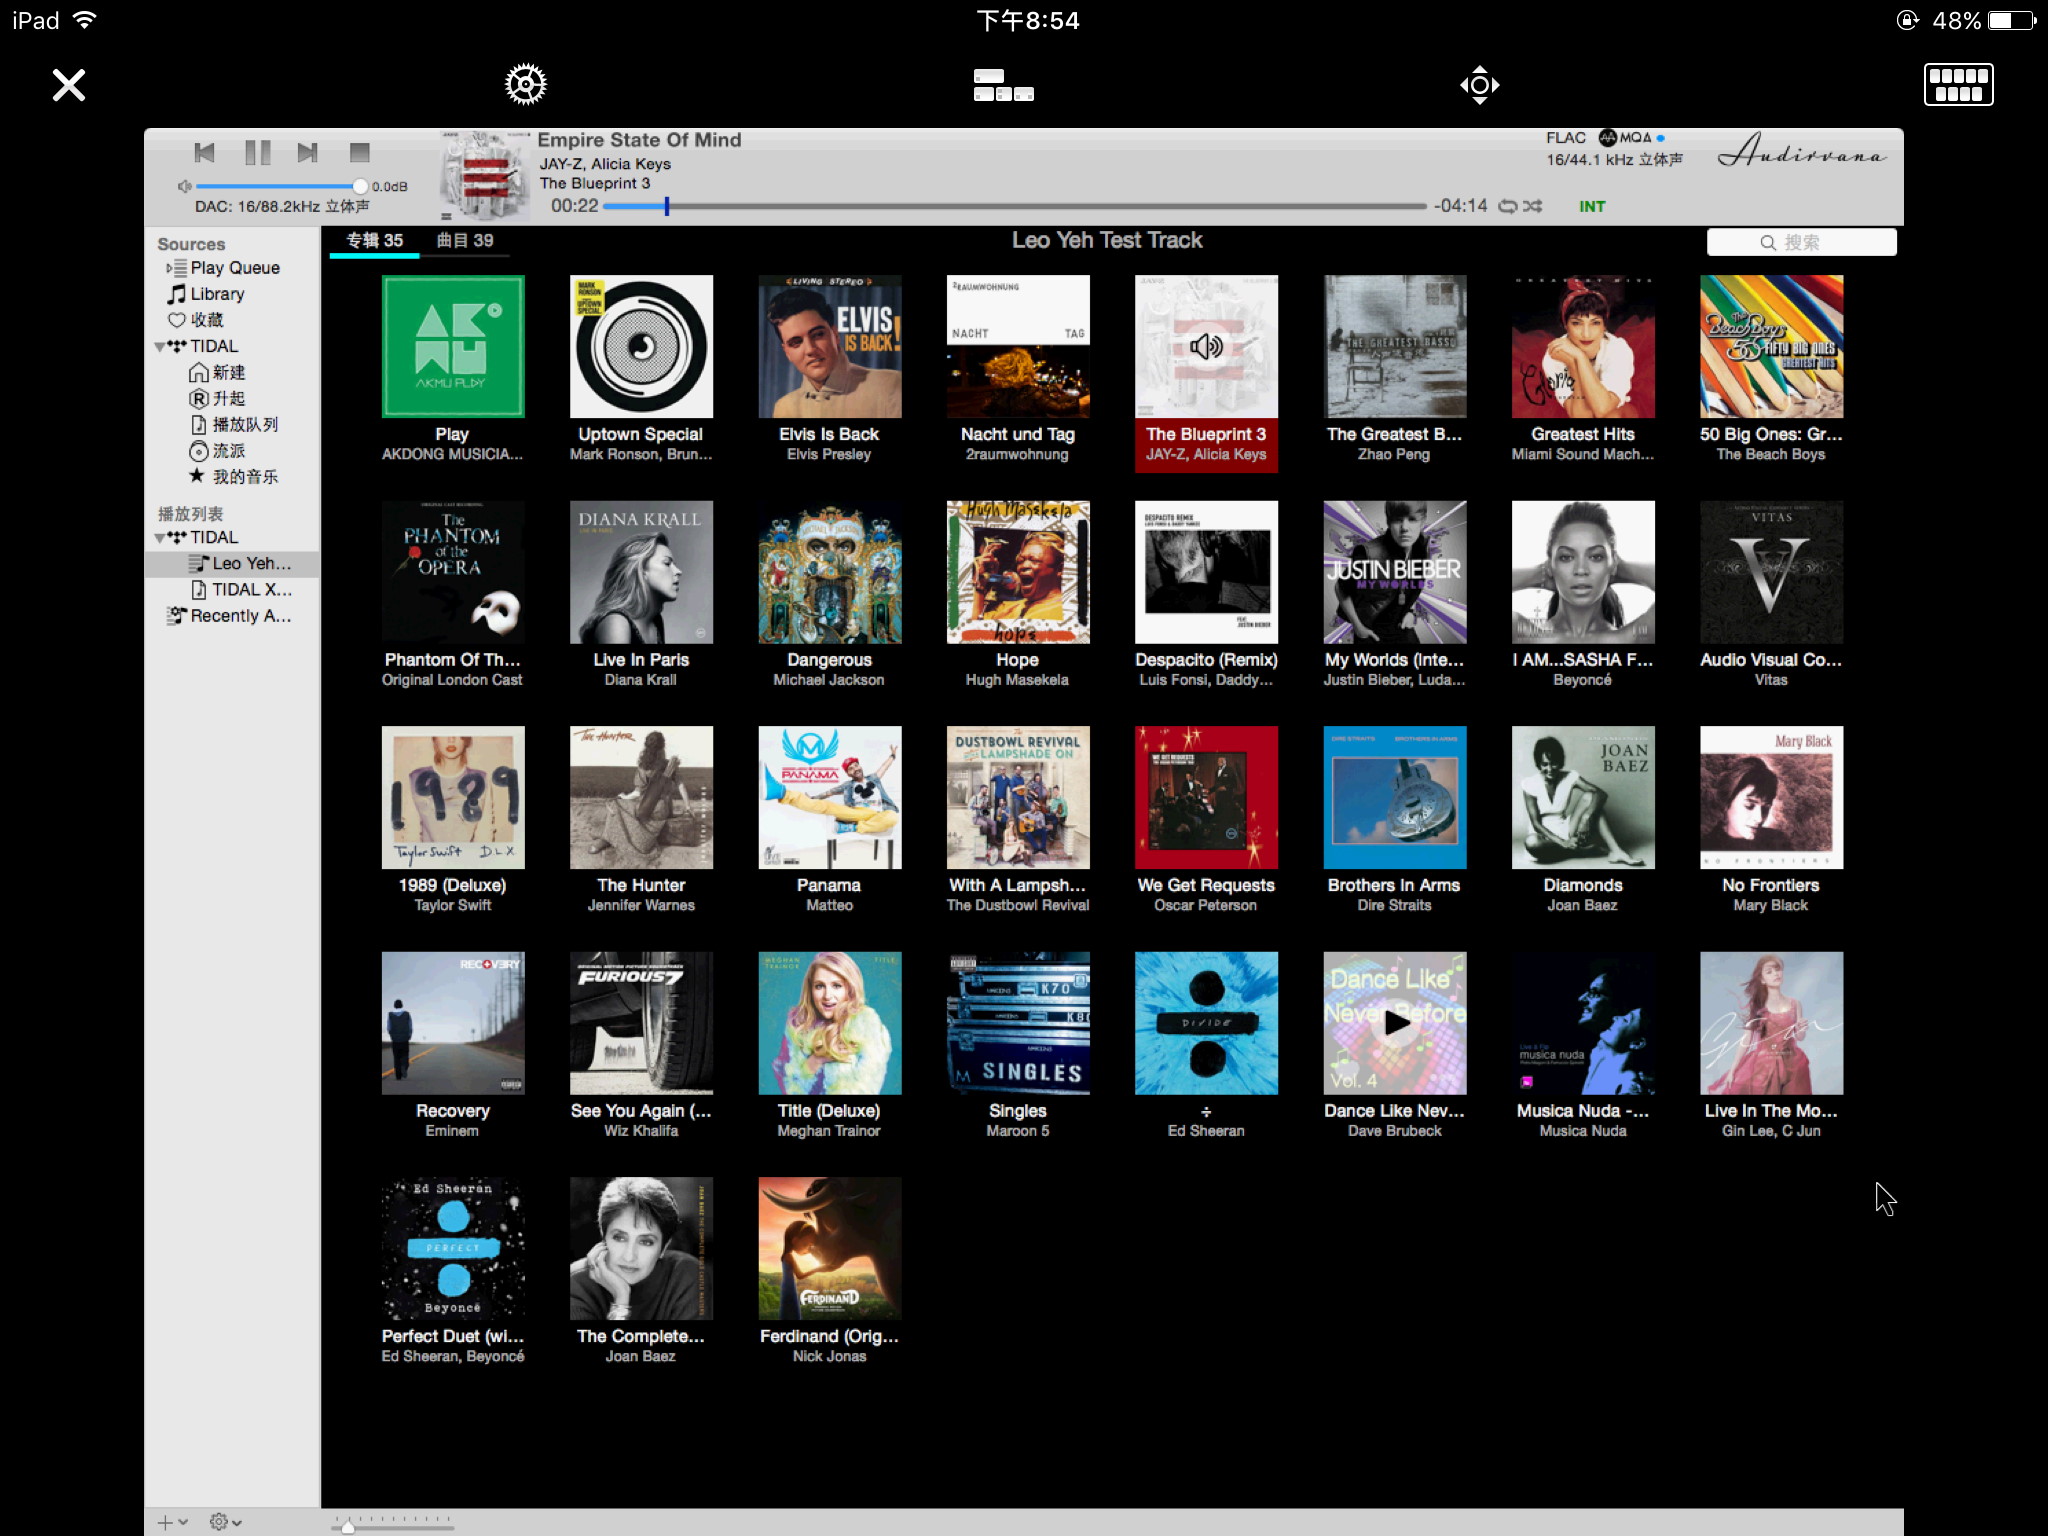Image resolution: width=2048 pixels, height=1536 pixels.
Task: Open Live In Paris by Diana Krall
Action: tap(641, 572)
